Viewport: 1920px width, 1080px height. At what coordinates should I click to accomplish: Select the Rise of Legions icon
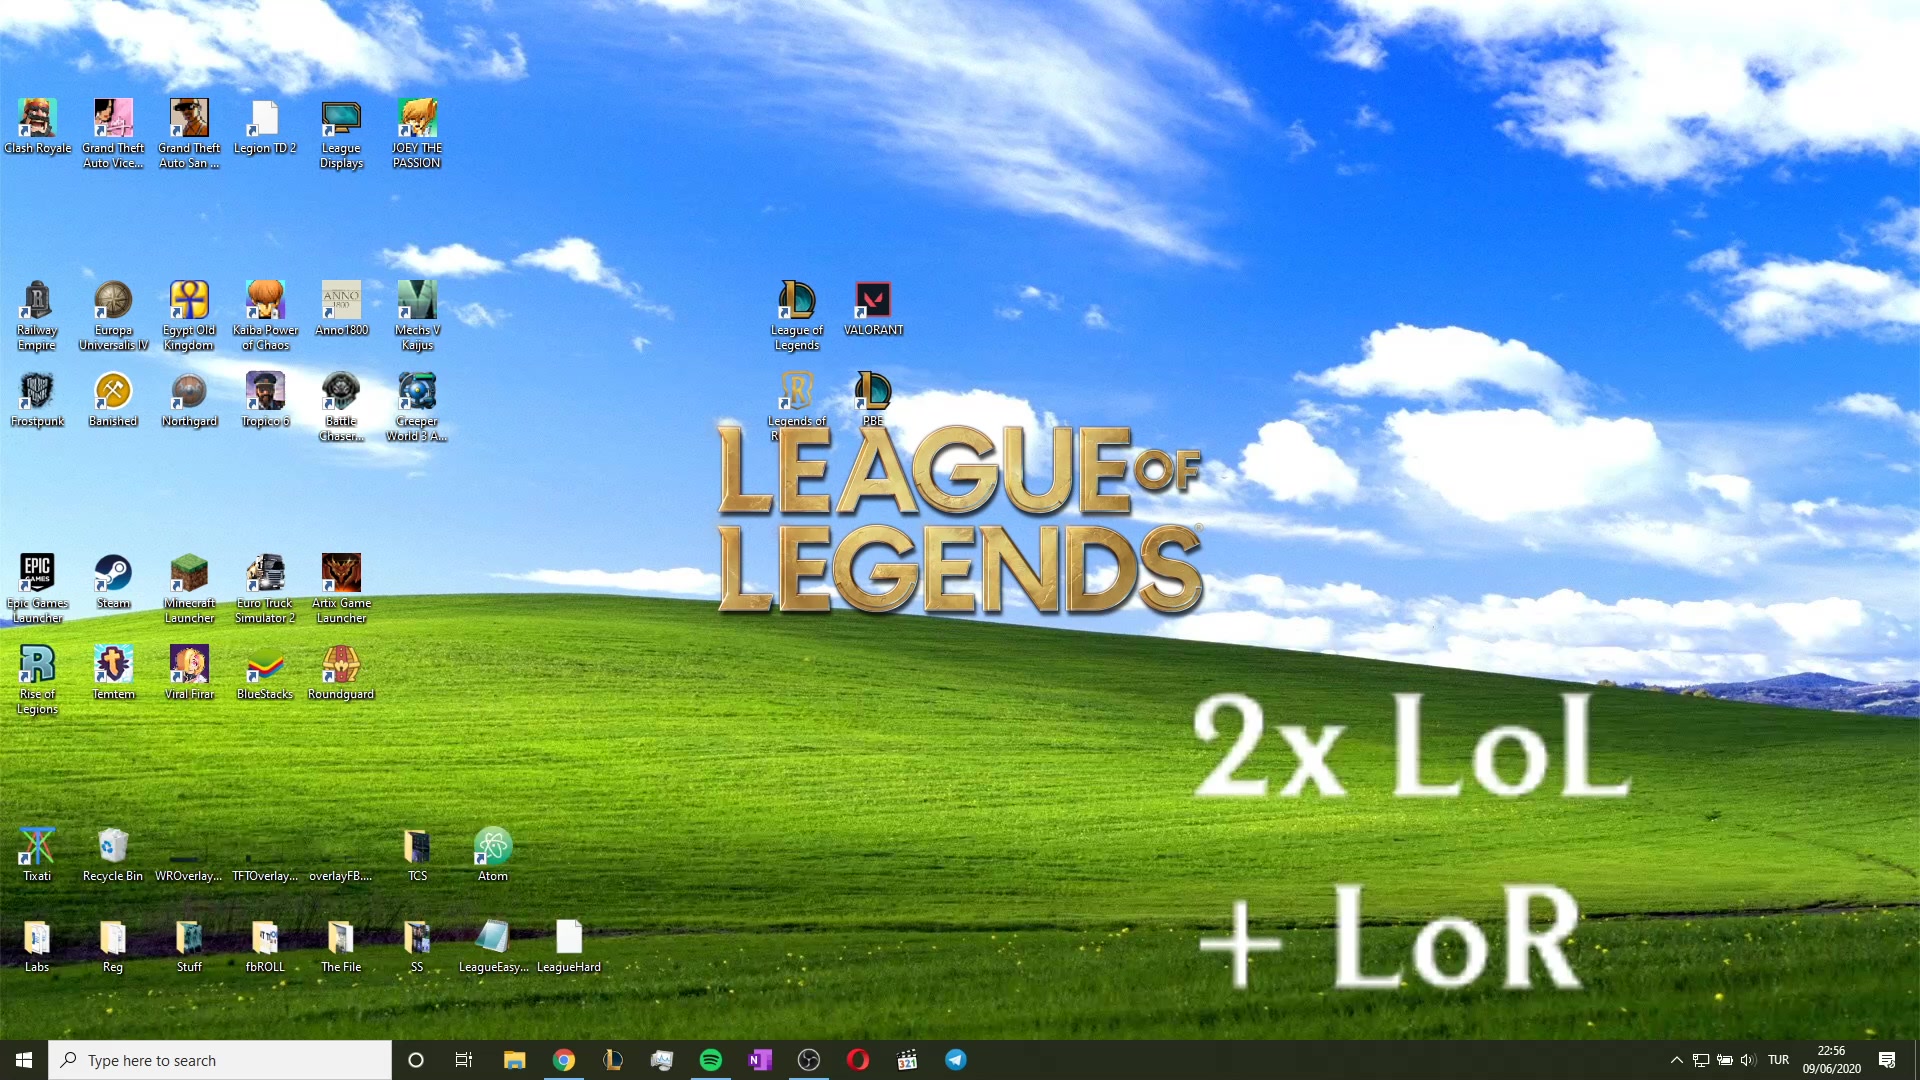click(x=37, y=679)
